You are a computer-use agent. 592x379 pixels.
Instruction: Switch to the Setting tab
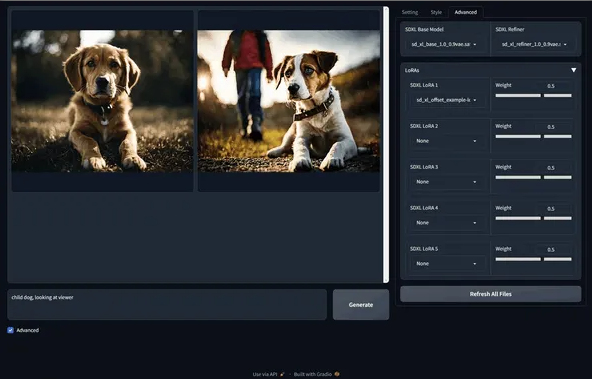(x=410, y=12)
